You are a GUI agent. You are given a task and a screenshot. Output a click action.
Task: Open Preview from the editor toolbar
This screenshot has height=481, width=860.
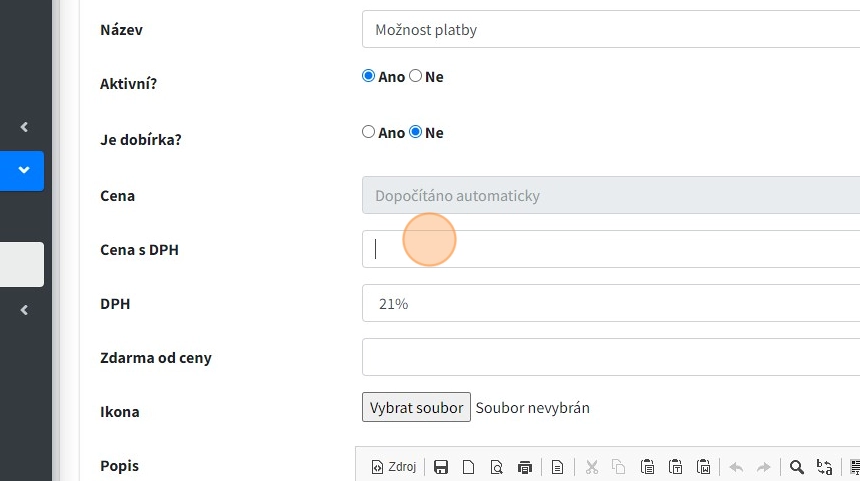[496, 467]
